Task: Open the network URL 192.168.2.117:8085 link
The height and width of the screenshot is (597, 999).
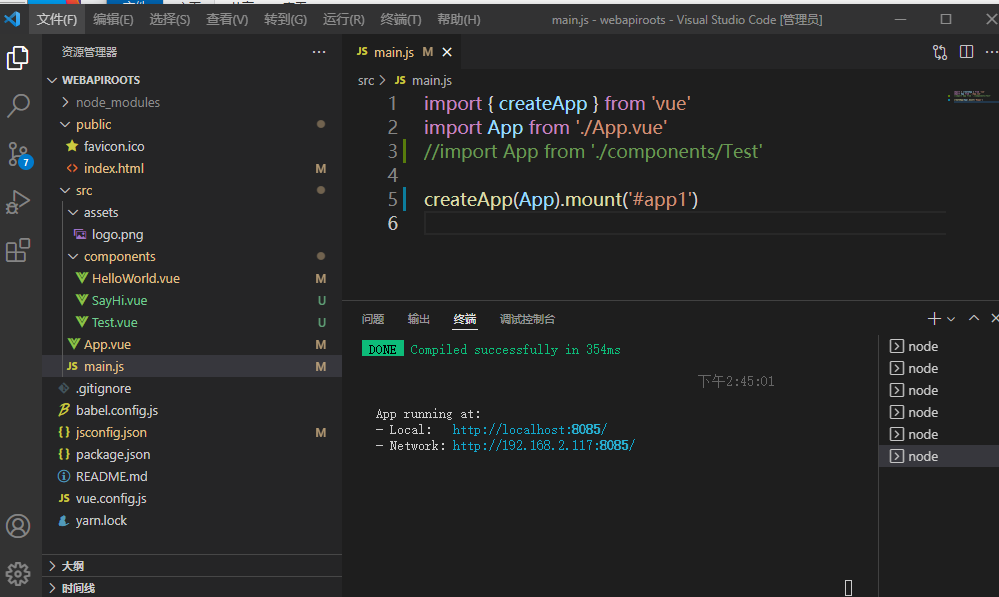Action: [x=543, y=445]
